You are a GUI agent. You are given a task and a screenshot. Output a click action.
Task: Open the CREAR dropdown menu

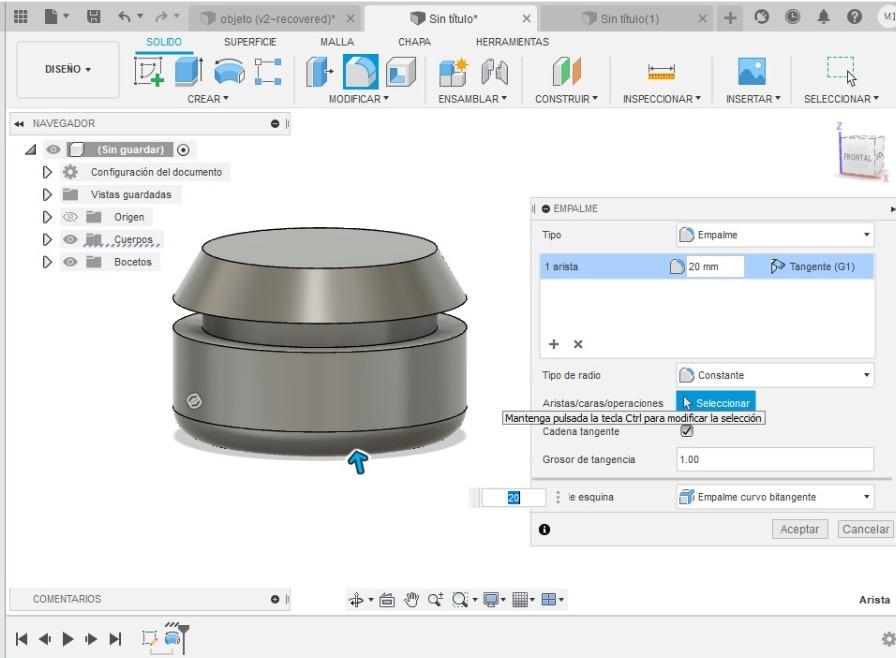(208, 99)
